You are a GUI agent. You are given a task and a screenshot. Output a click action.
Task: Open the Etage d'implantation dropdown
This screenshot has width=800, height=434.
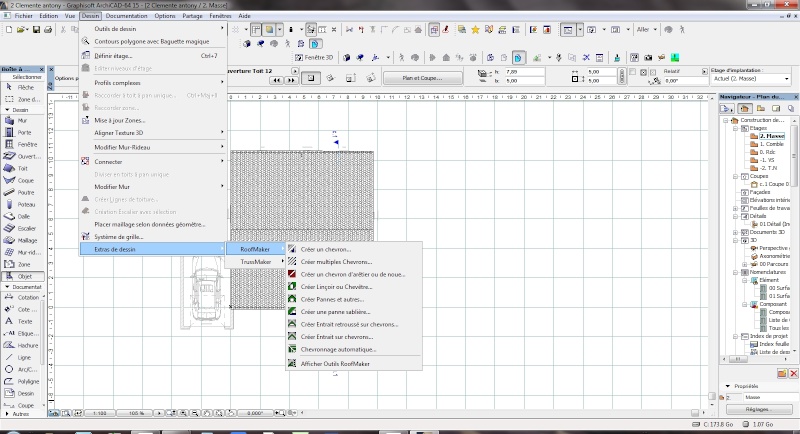point(751,79)
